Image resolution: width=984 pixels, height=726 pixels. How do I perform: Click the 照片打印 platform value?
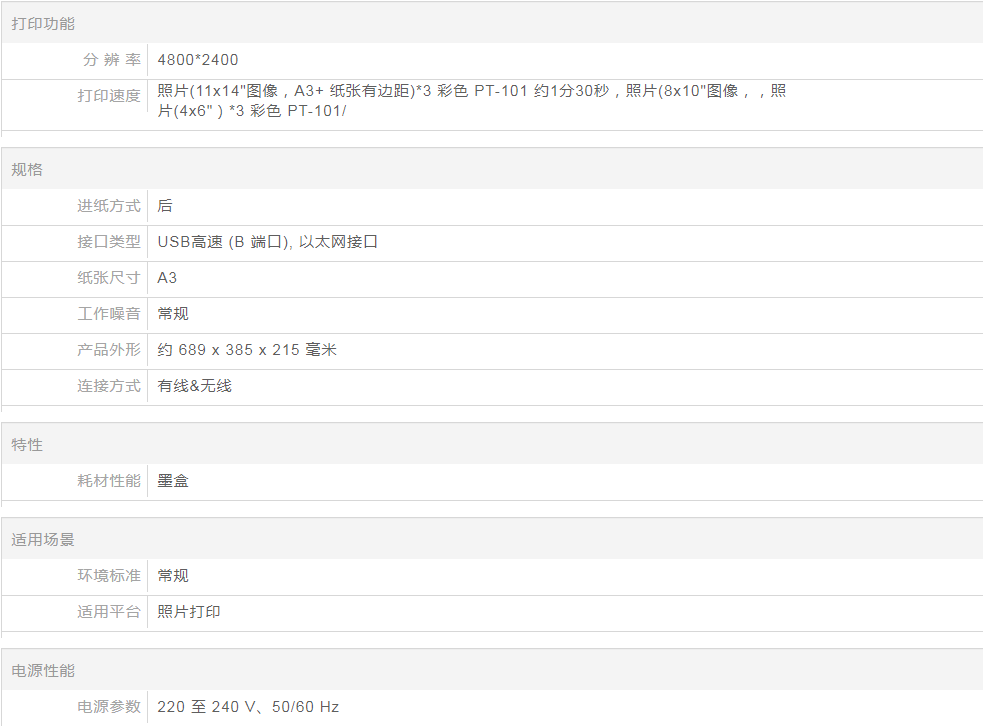(189, 612)
